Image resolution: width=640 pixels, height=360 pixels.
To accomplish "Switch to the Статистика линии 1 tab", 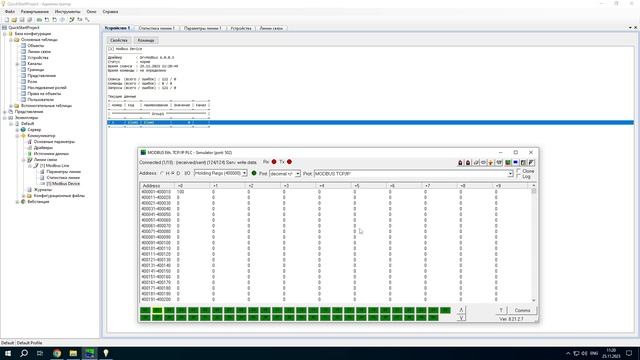I will pyautogui.click(x=157, y=28).
